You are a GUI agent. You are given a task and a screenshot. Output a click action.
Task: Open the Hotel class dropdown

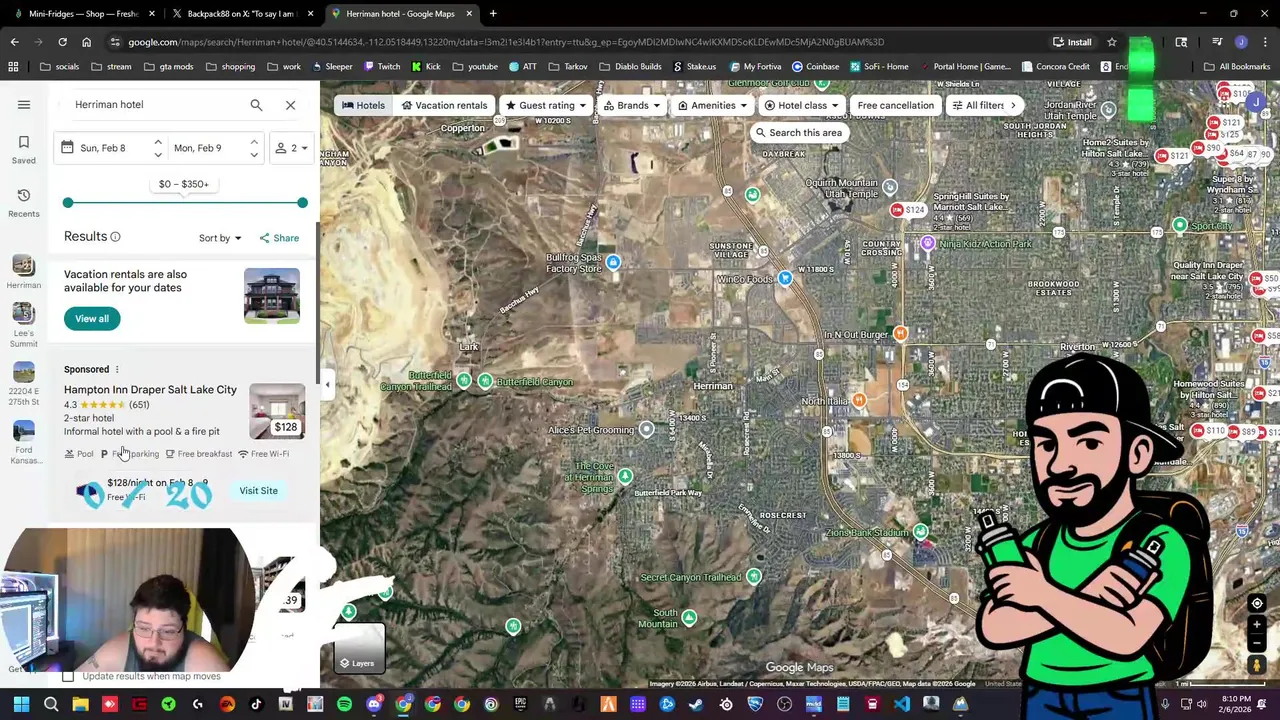click(801, 105)
